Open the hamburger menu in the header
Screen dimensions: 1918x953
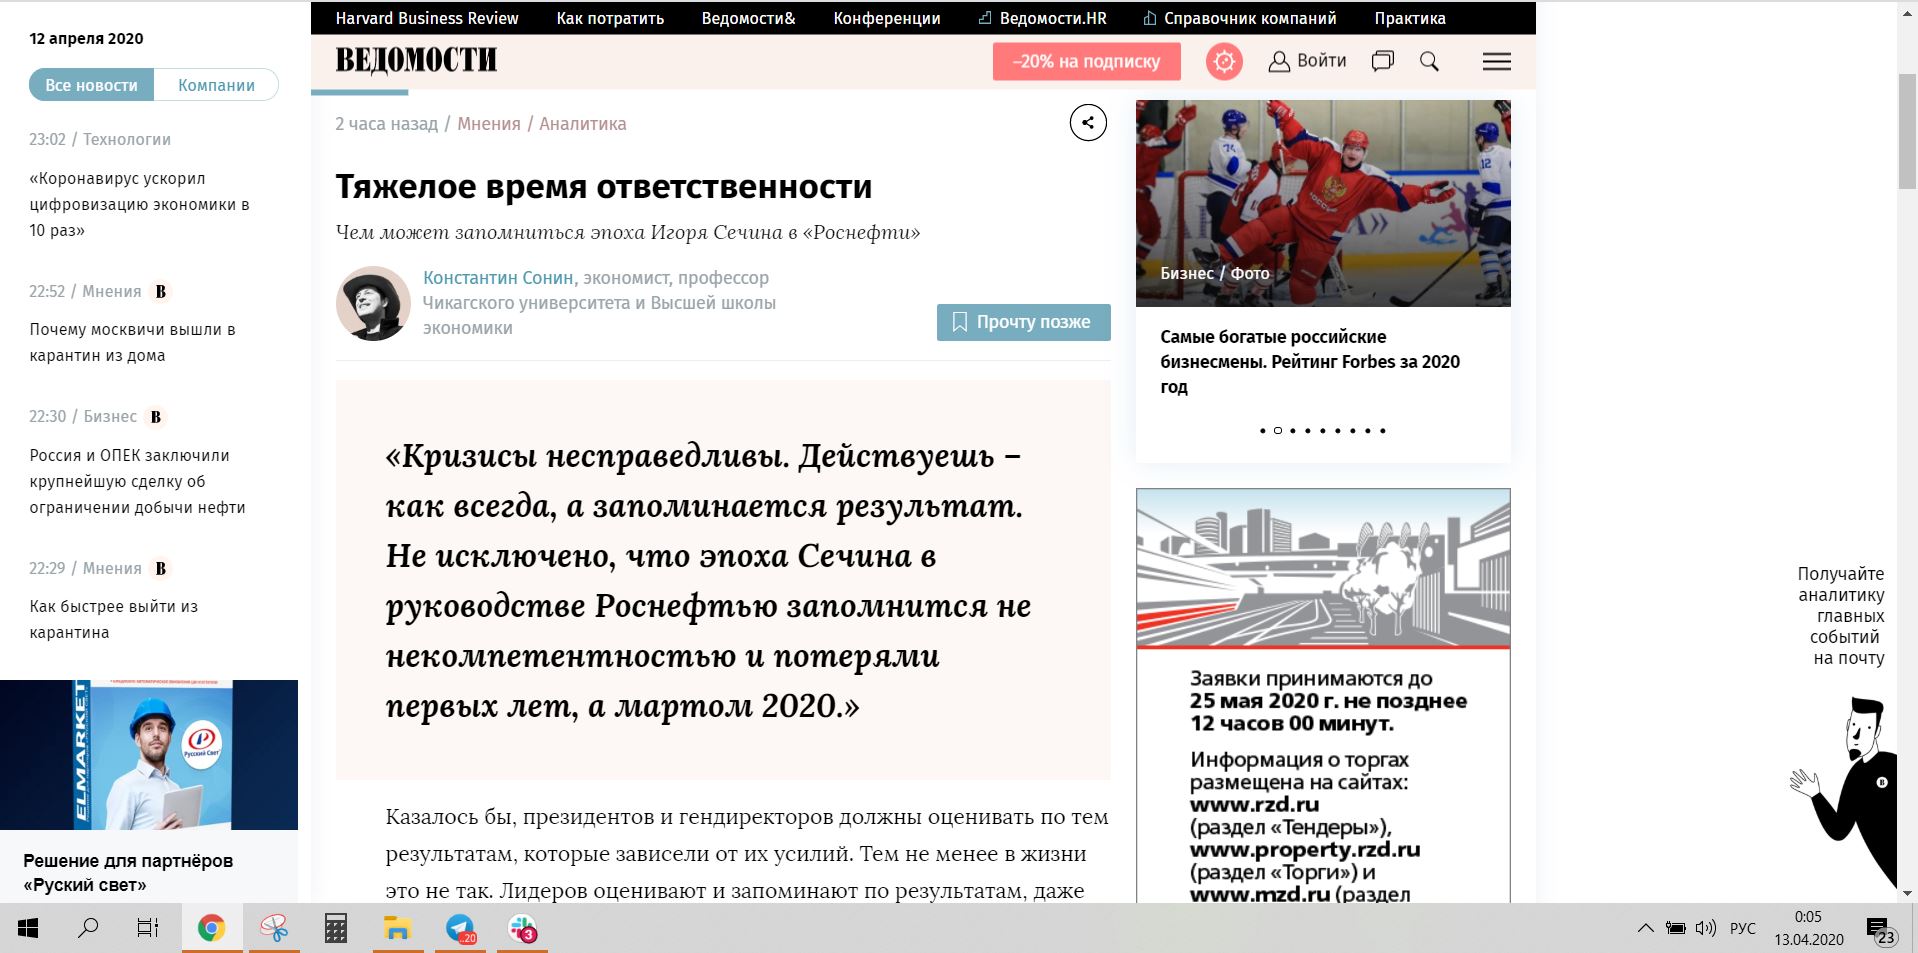pos(1496,62)
